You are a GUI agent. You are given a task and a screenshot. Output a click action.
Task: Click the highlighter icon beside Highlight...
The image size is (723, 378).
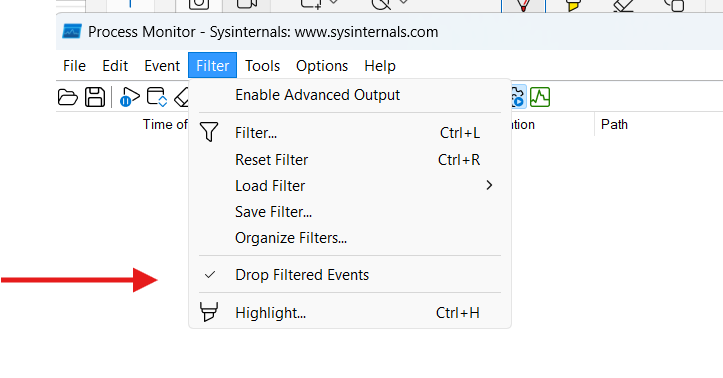tap(209, 312)
